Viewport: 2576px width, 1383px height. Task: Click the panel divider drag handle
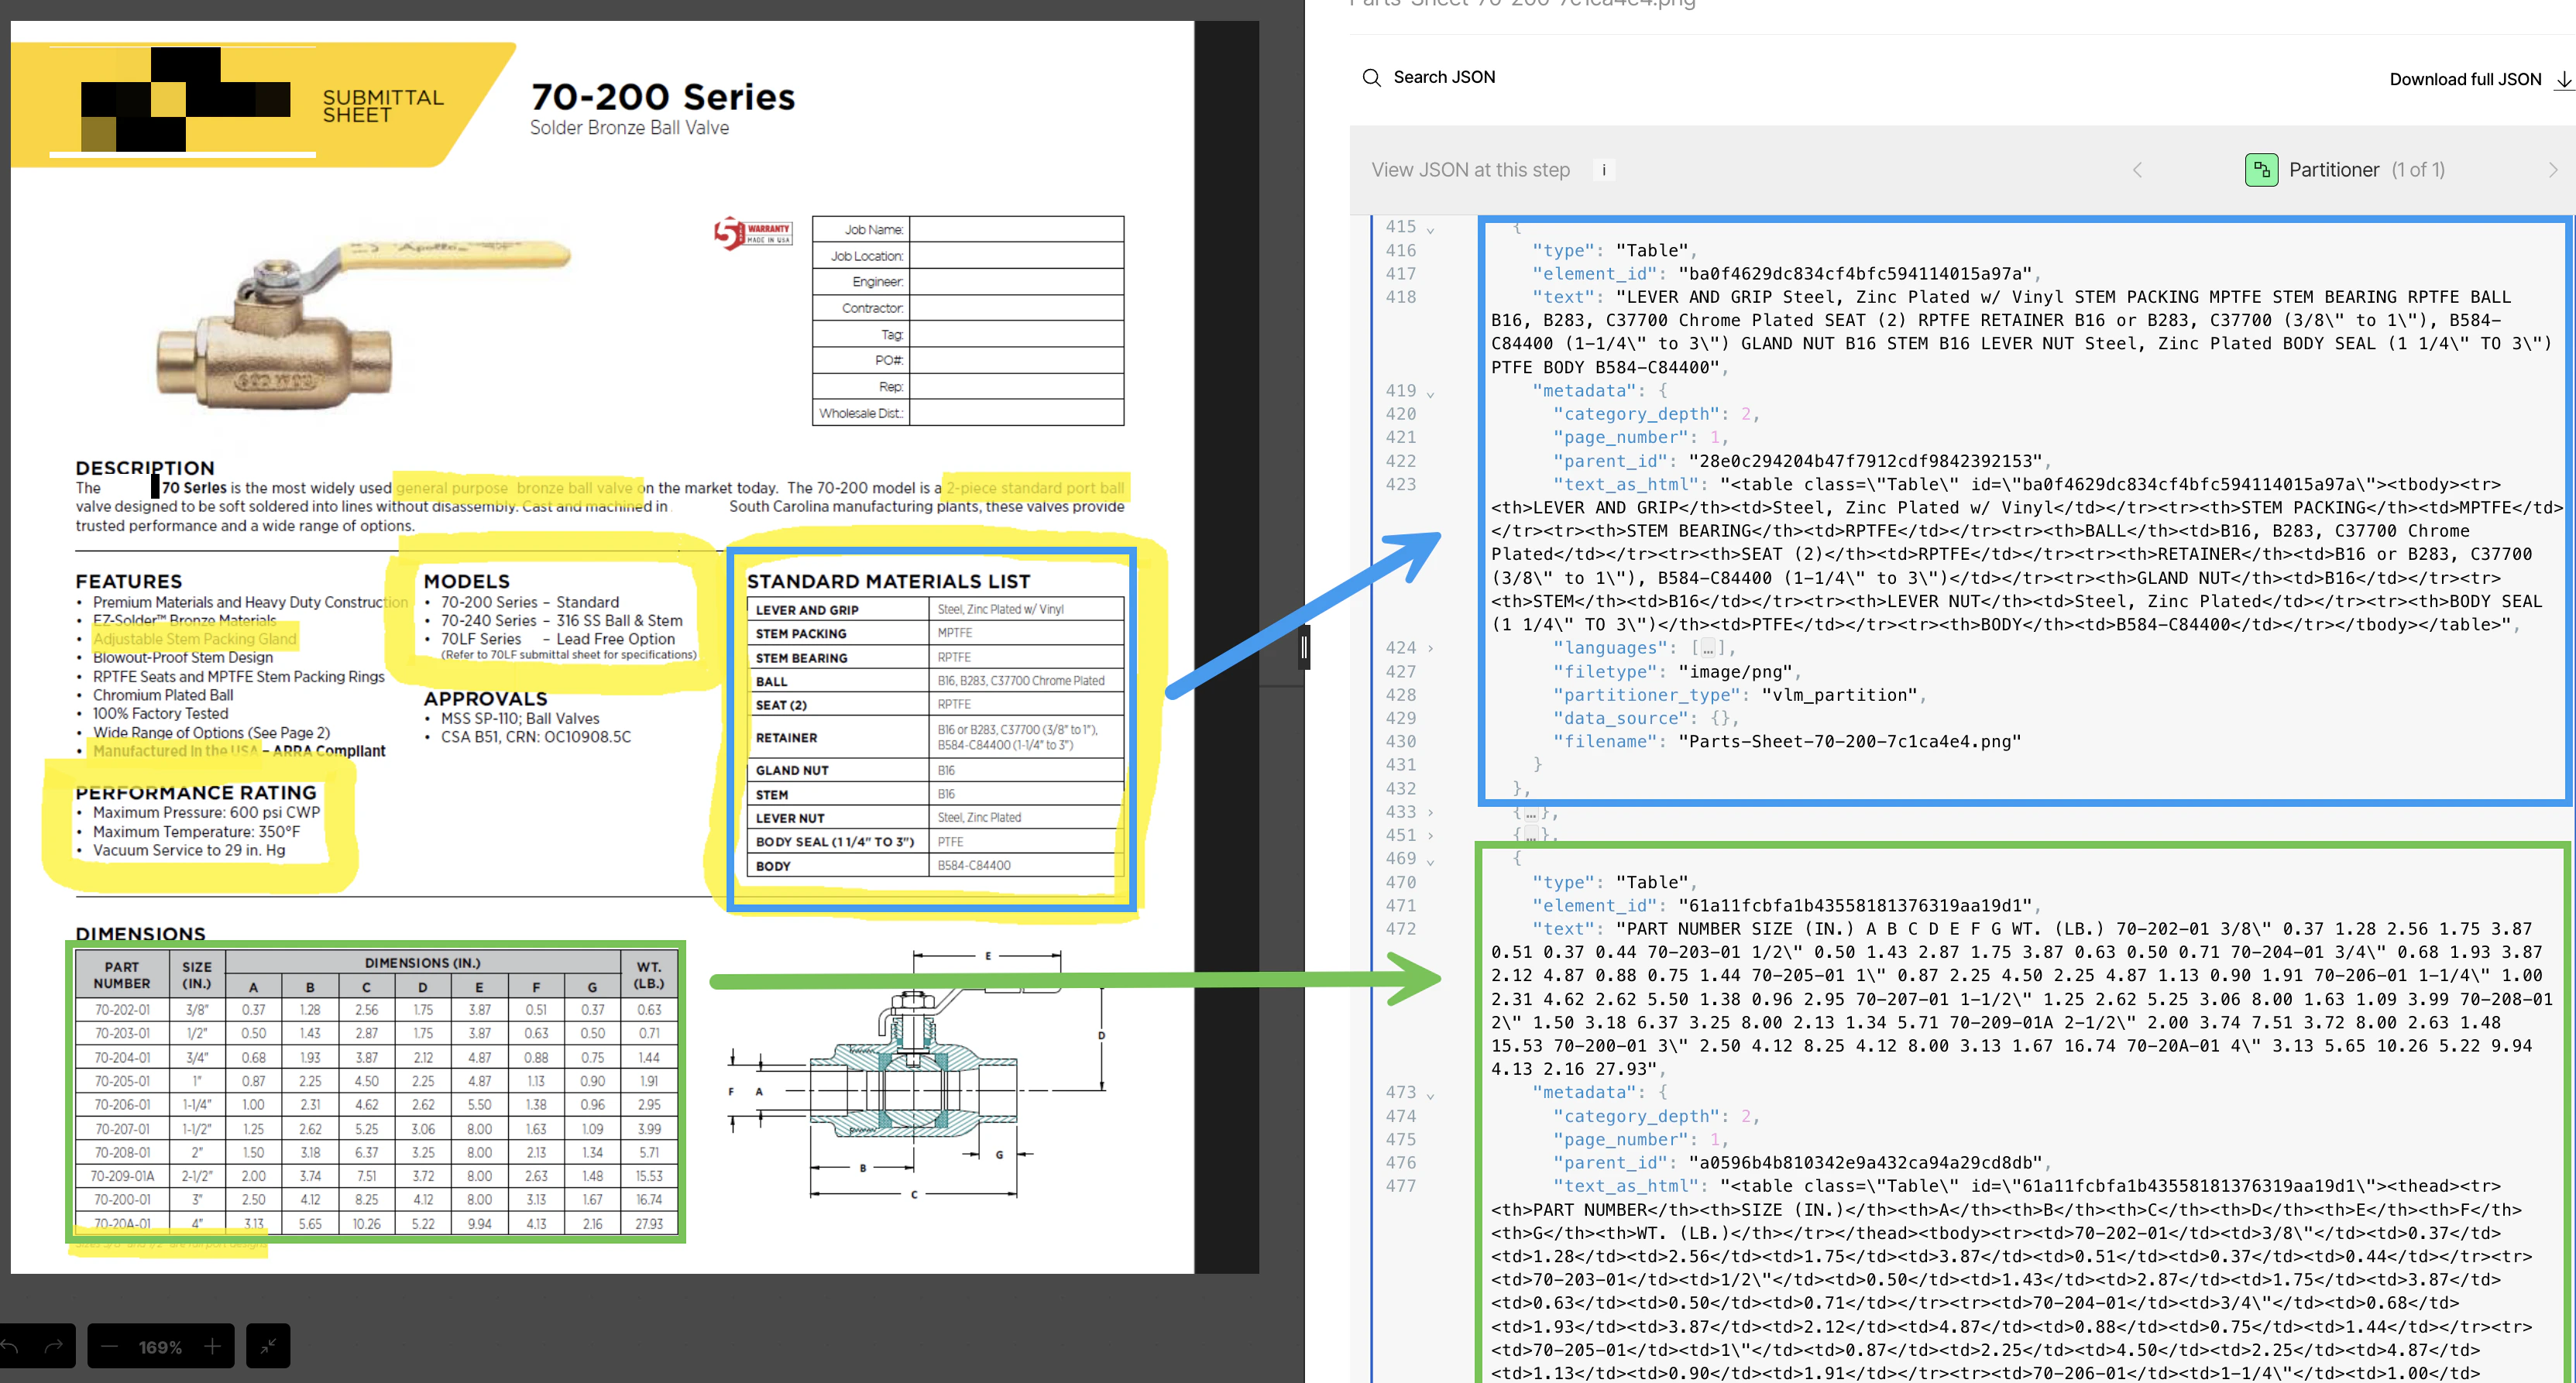tap(1304, 648)
